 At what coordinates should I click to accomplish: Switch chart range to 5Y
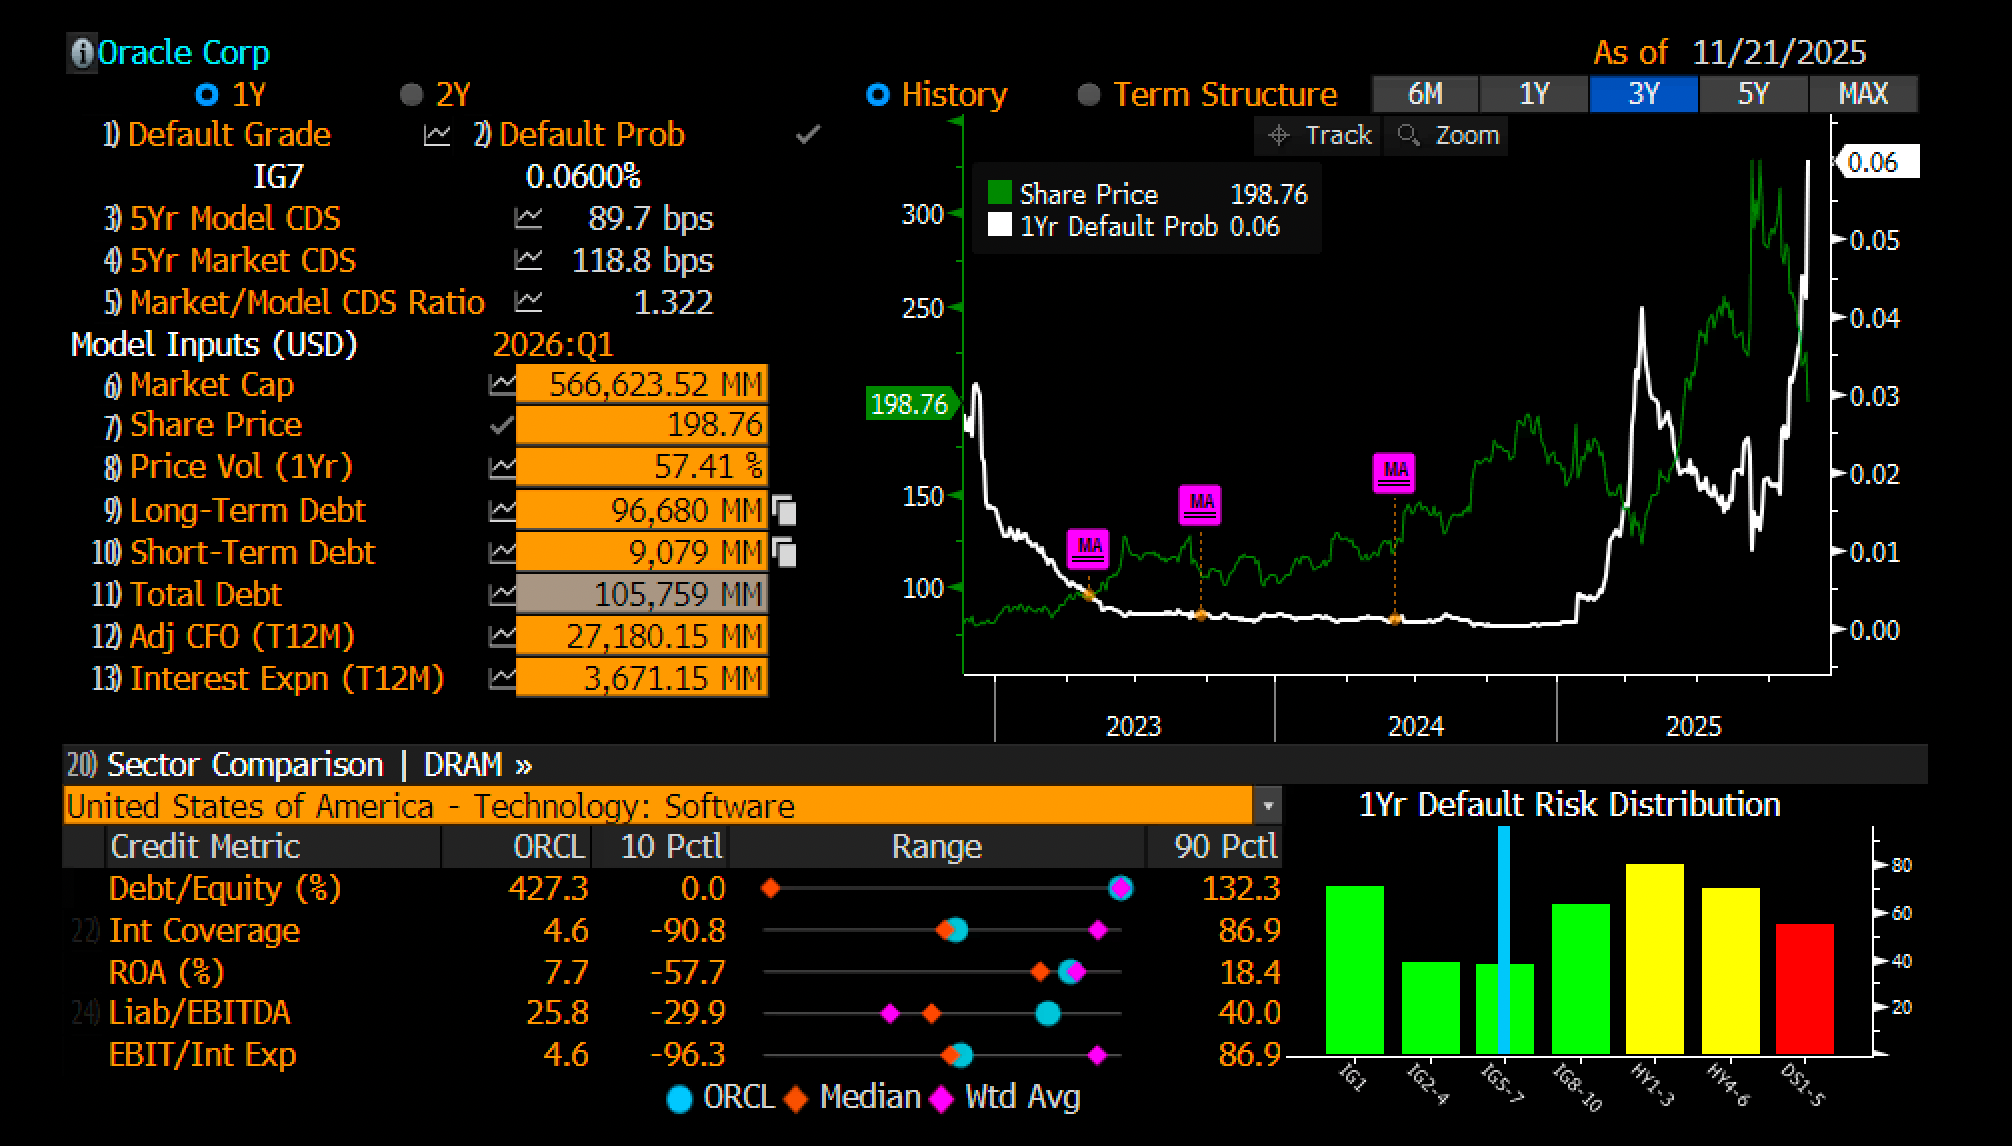click(1753, 94)
